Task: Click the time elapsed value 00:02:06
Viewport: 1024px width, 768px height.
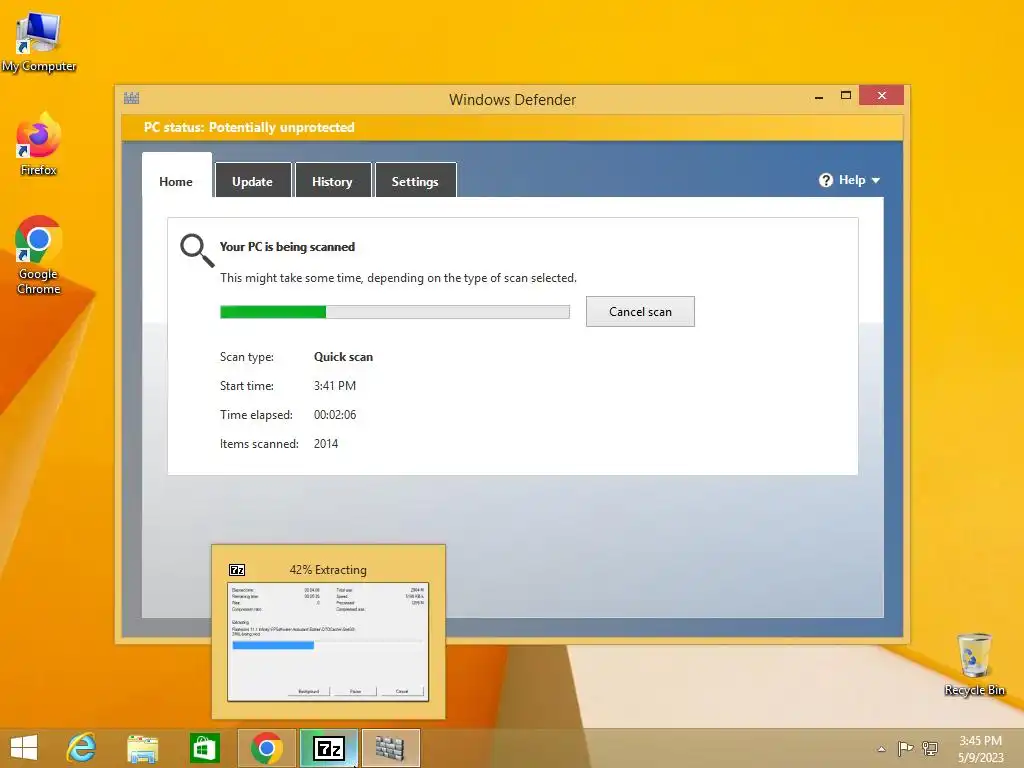Action: (335, 415)
